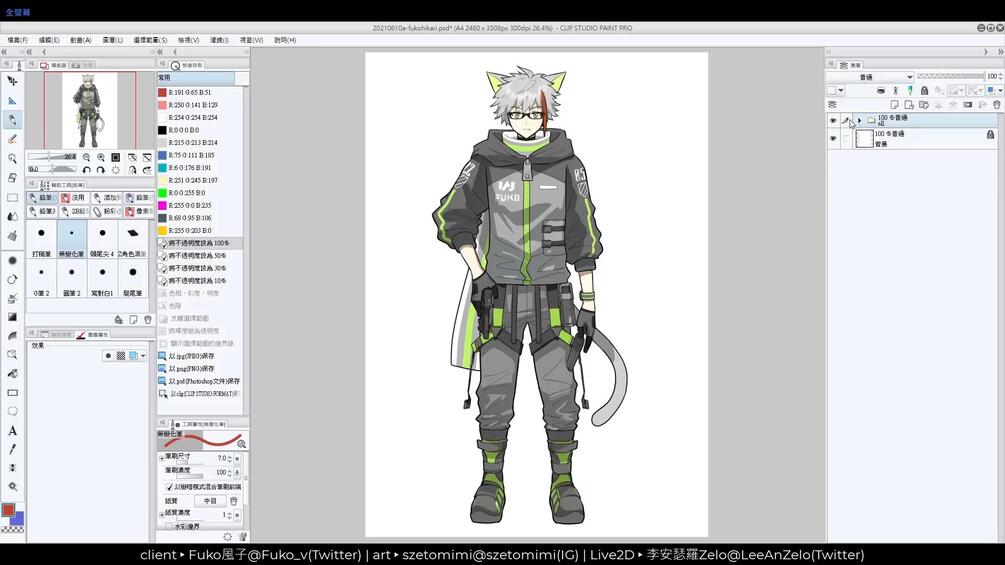1005x565 pixels.
Task: Open the Help (H) menu
Action: coord(285,40)
